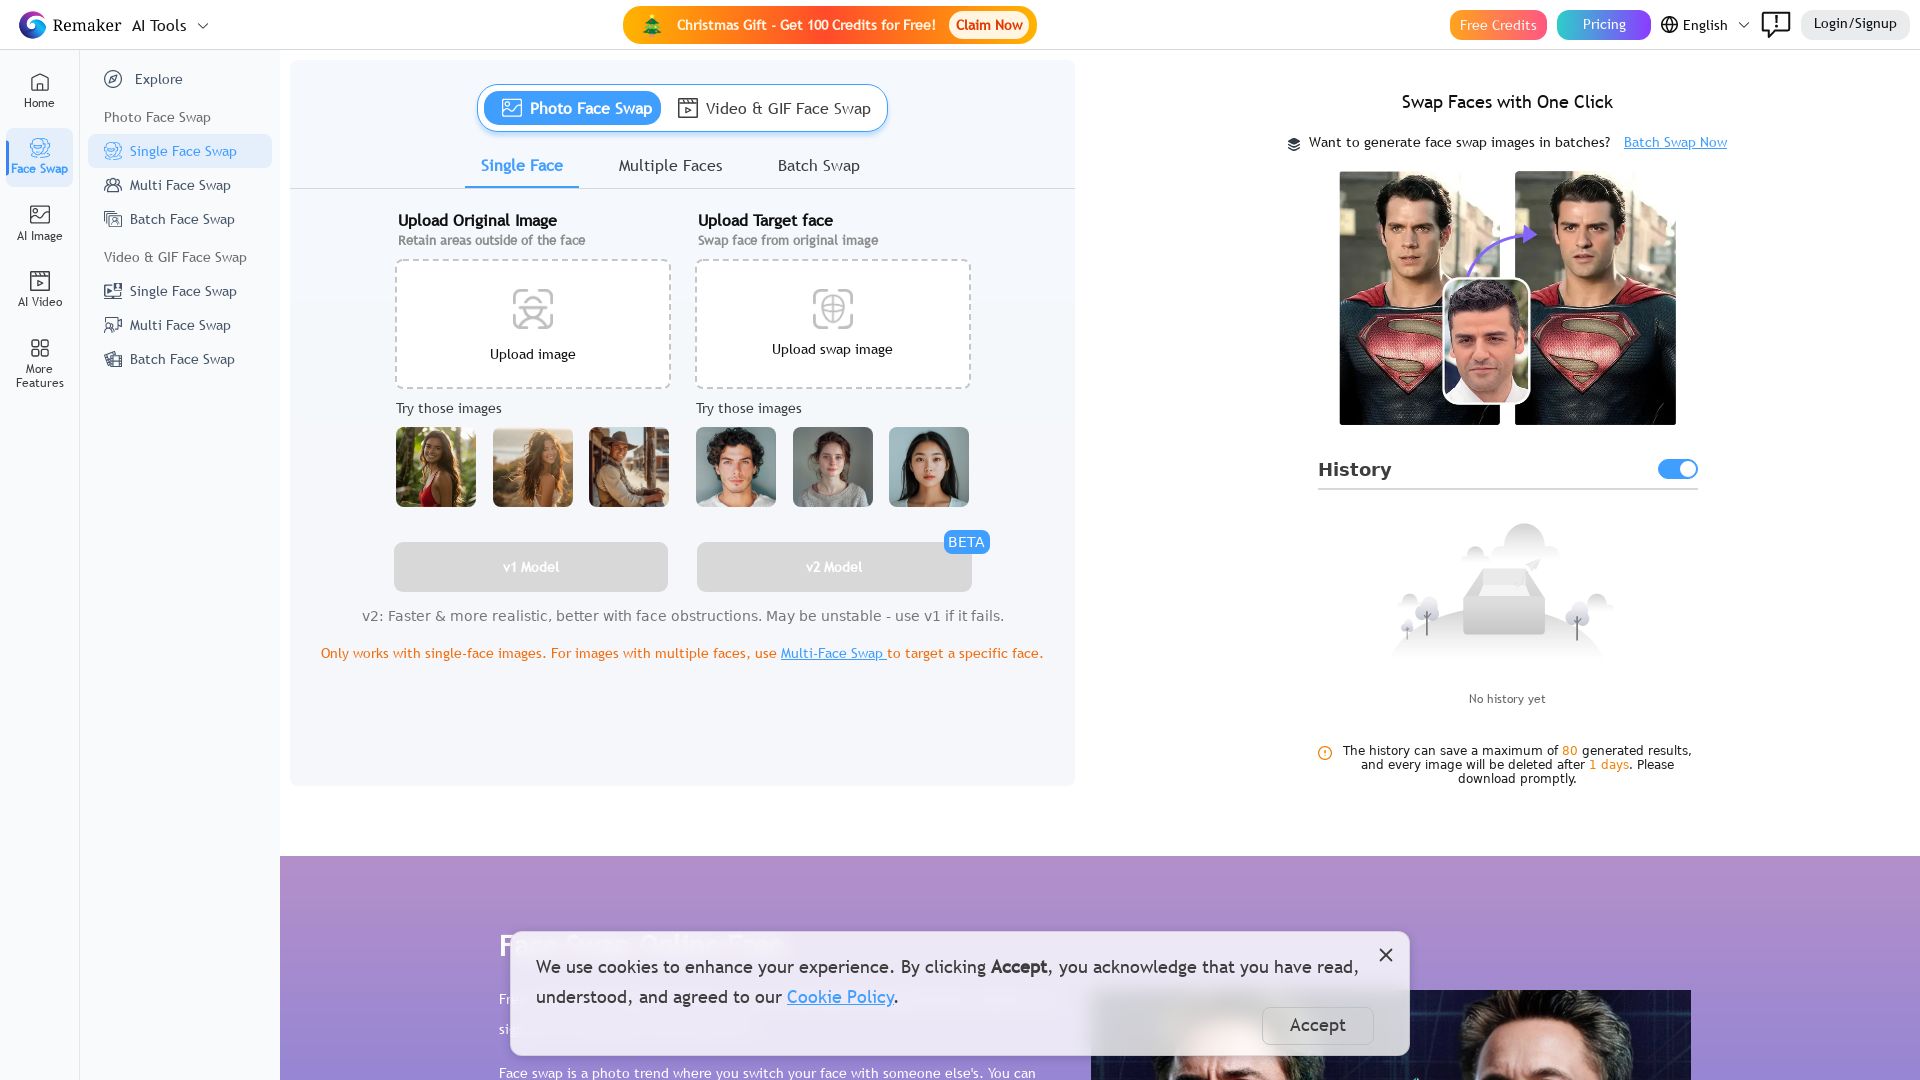
Task: Open the English language dropdown
Action: point(1705,25)
